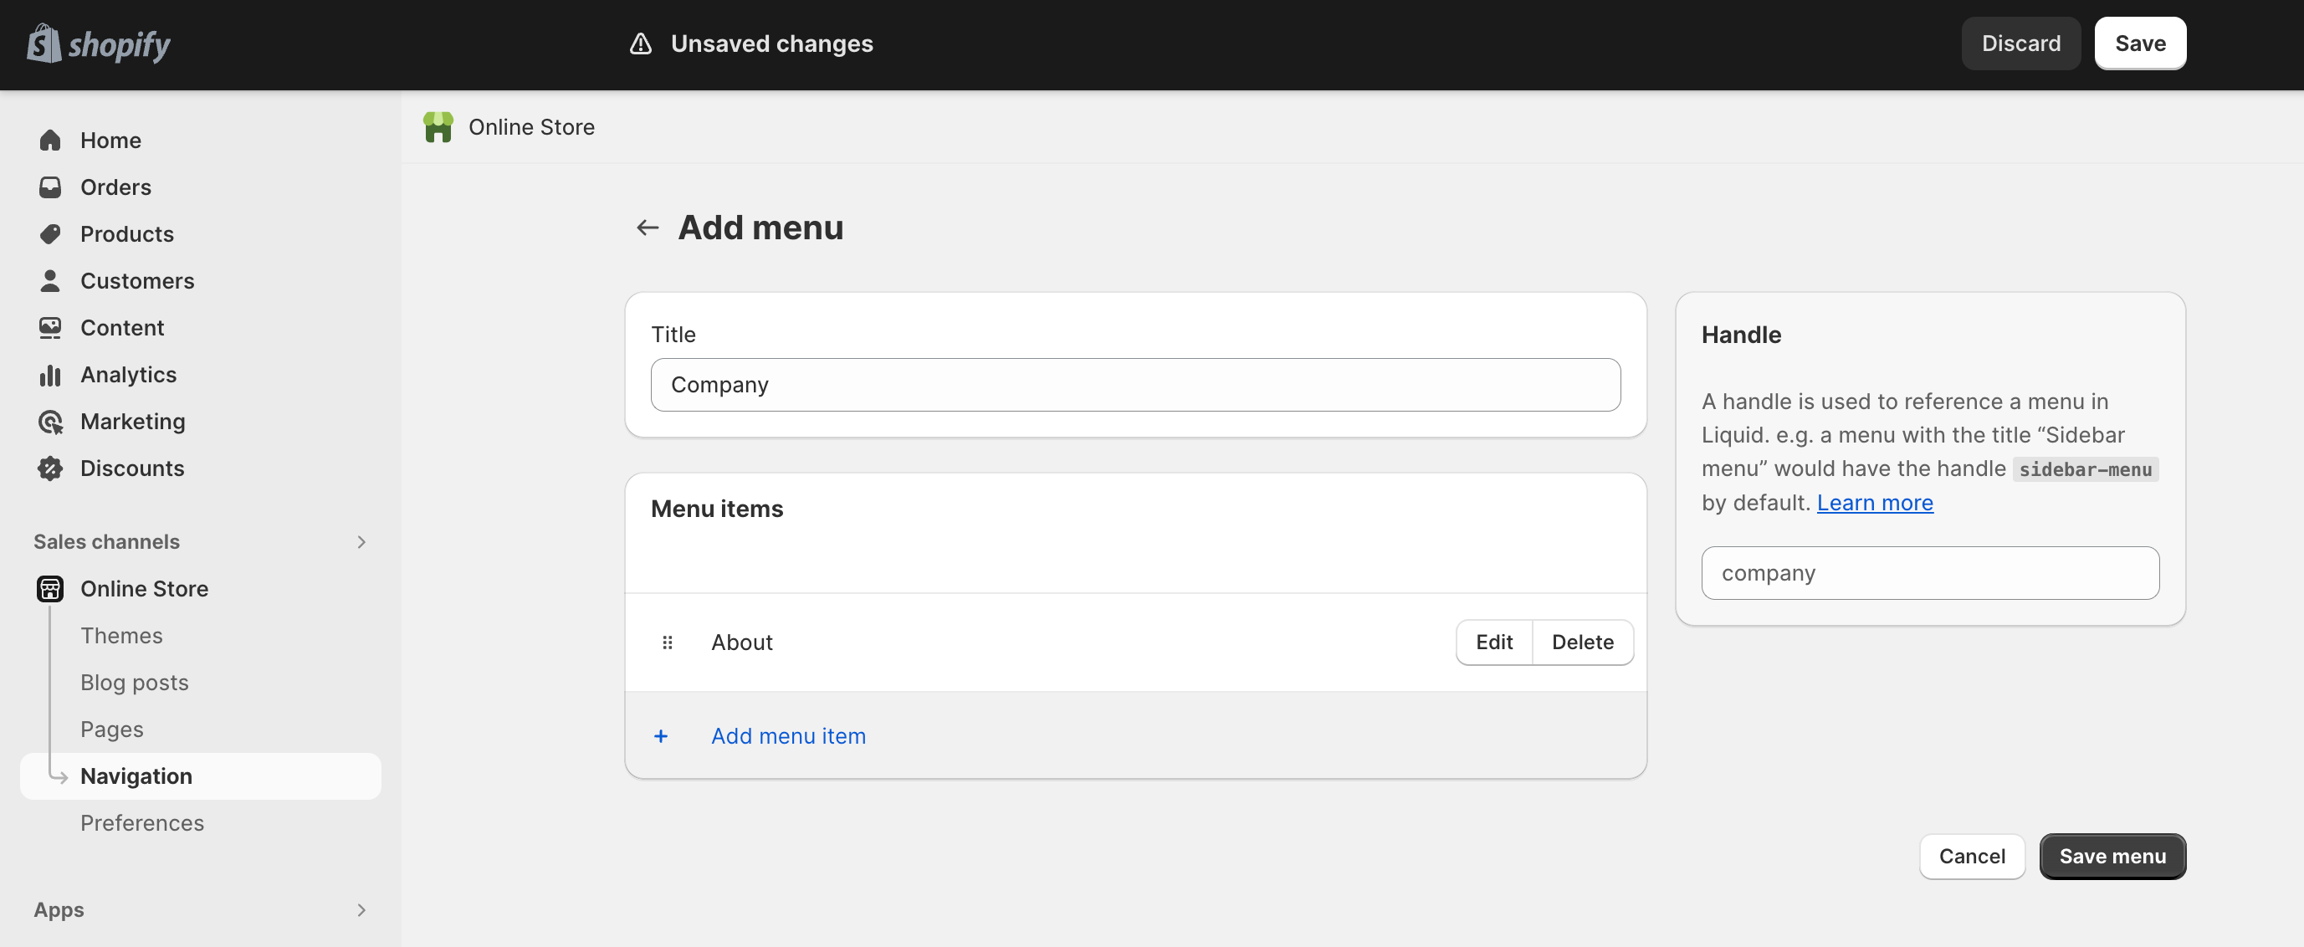
Task: Open the Learn more link
Action: click(1874, 503)
